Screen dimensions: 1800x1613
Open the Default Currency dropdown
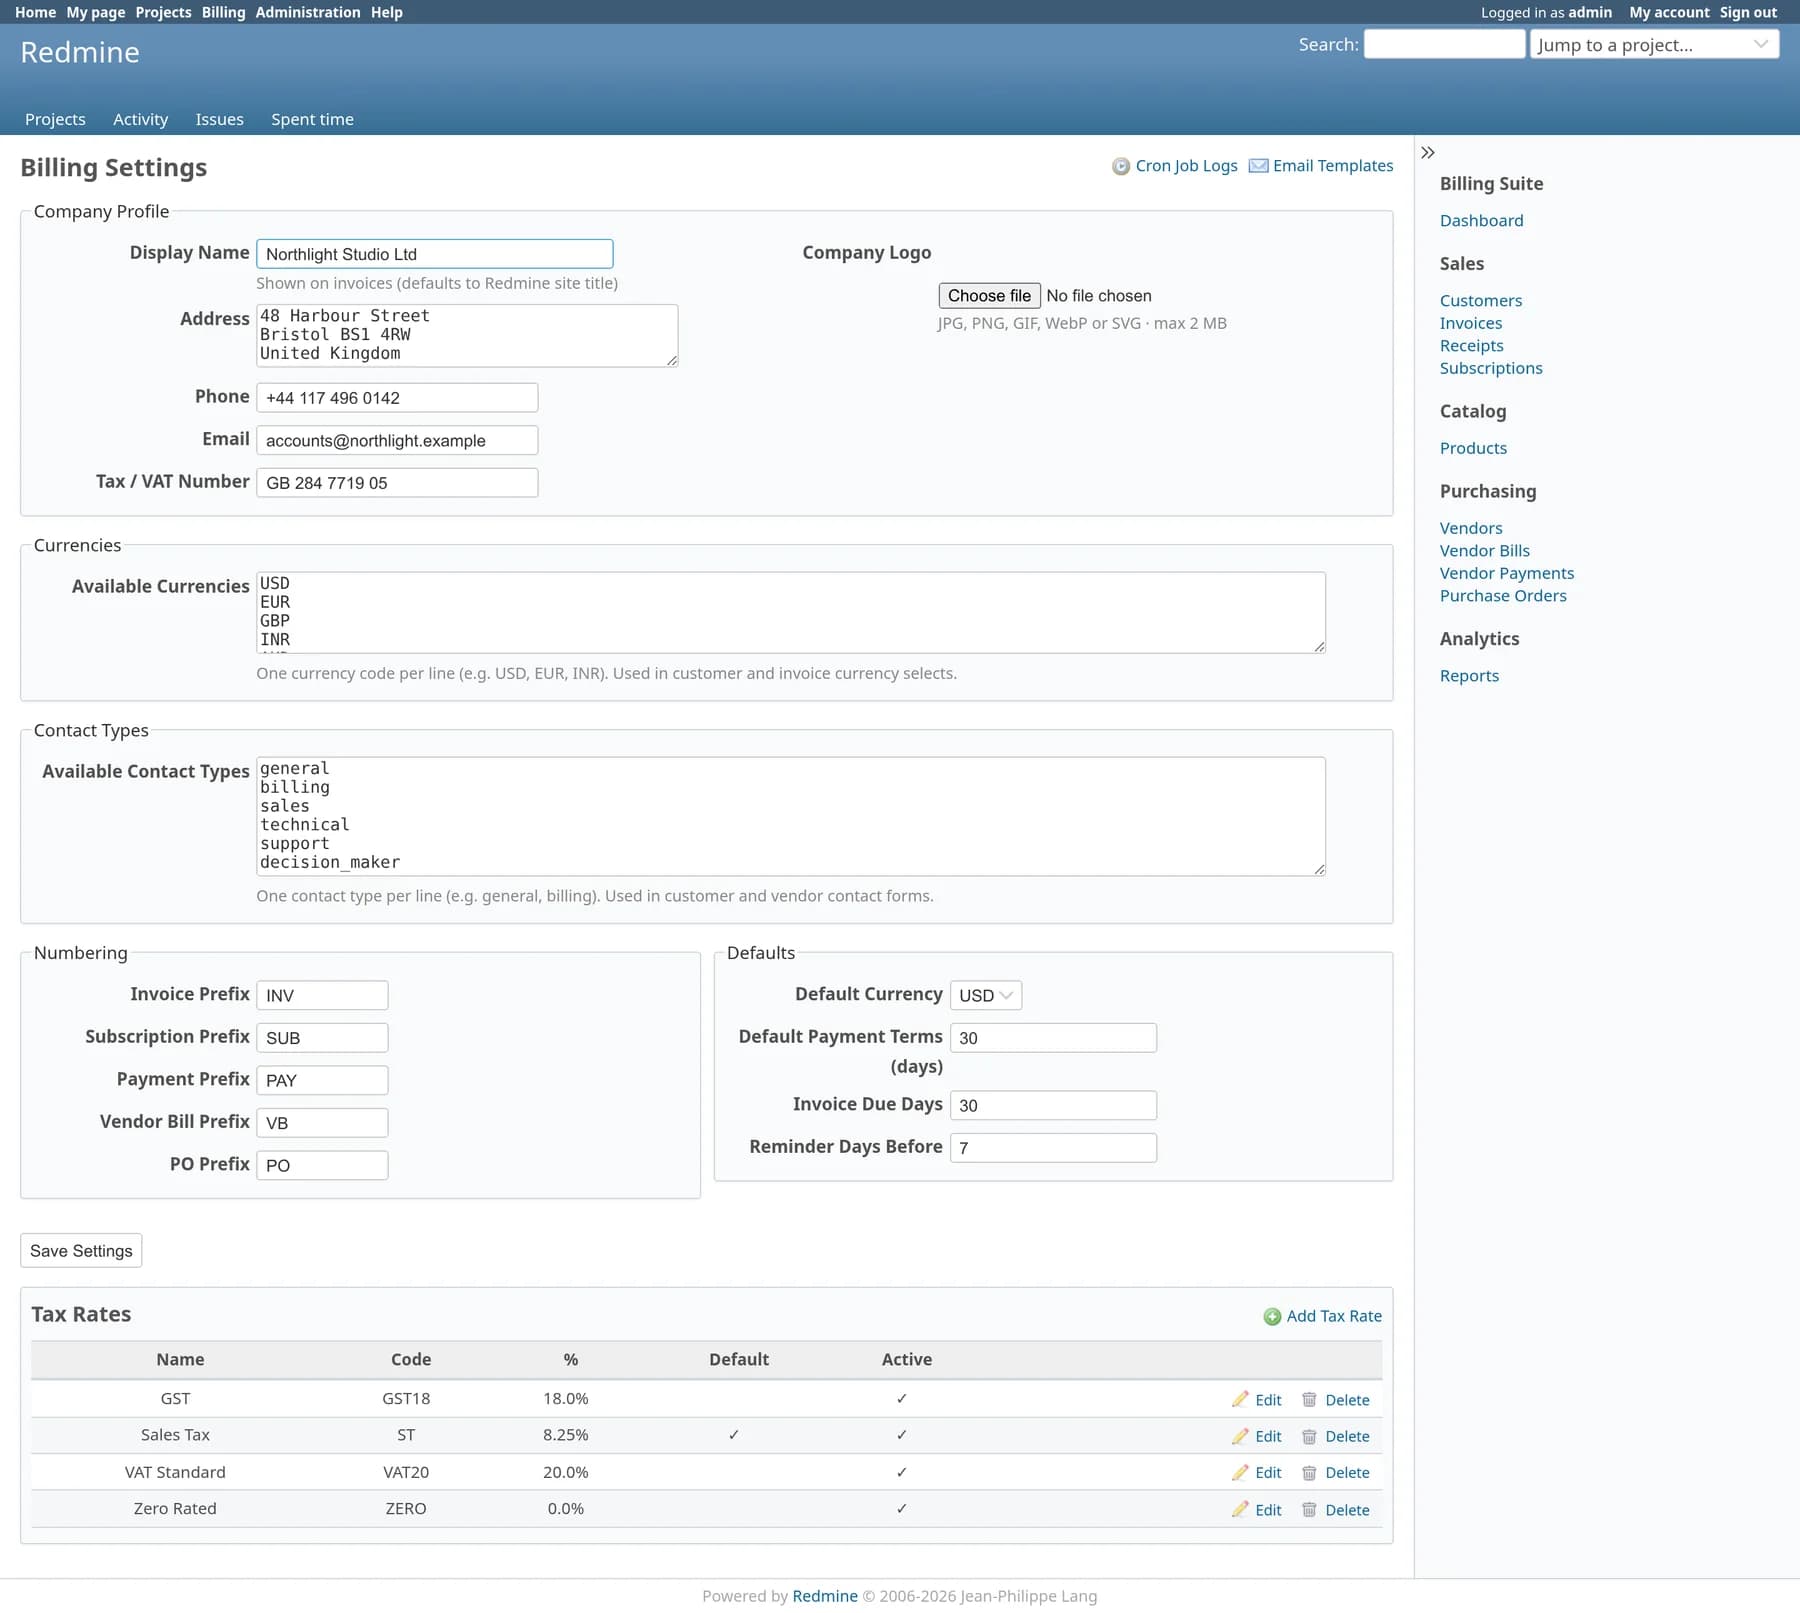click(x=986, y=996)
